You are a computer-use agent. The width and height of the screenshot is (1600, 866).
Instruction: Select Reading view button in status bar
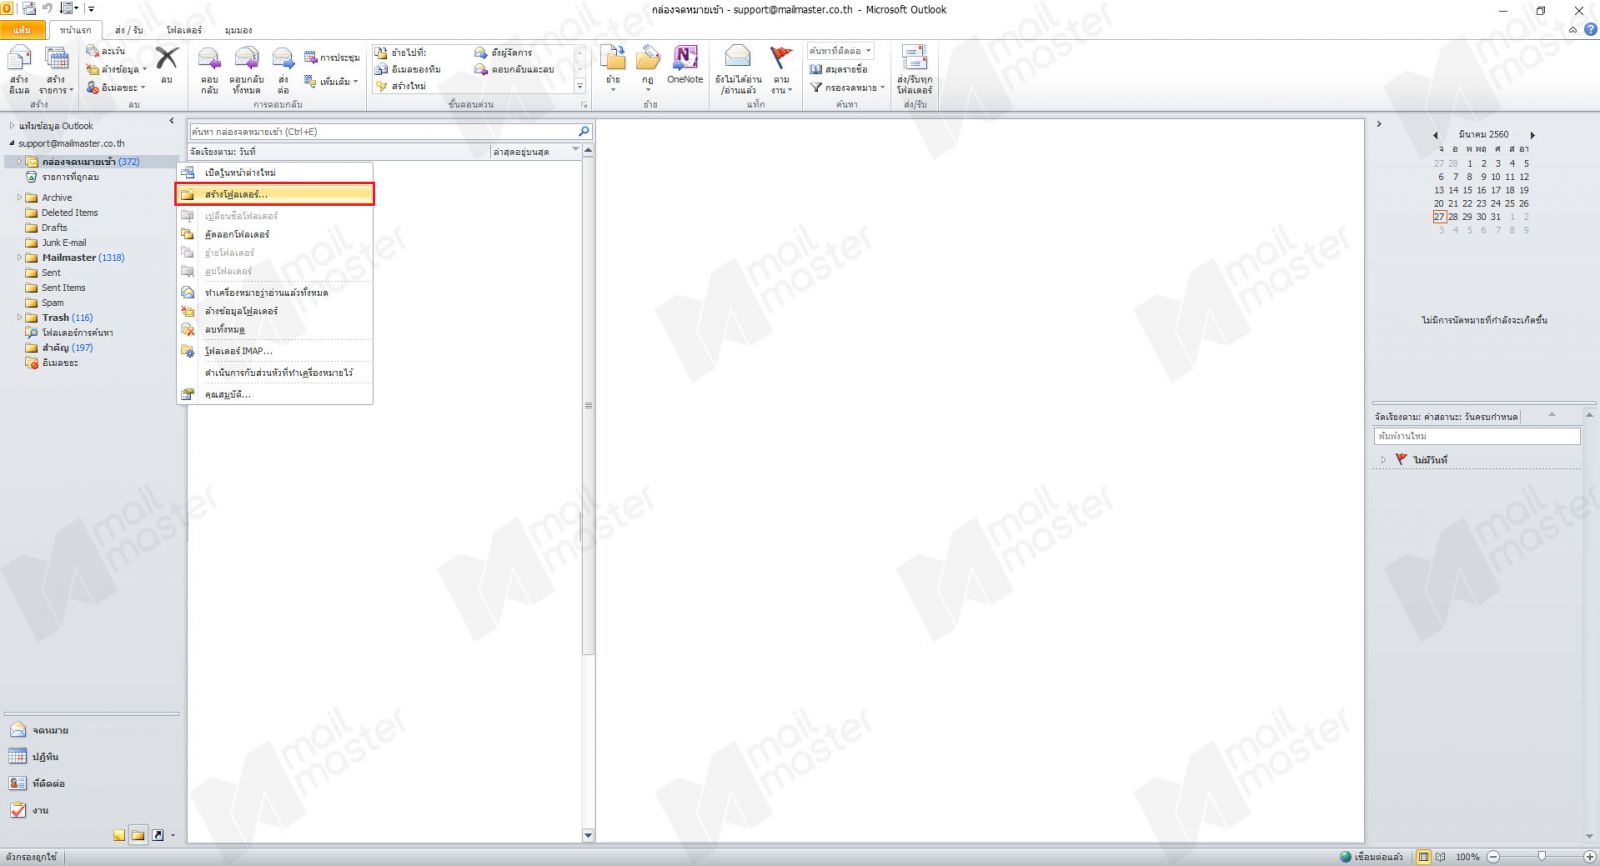click(x=1441, y=857)
